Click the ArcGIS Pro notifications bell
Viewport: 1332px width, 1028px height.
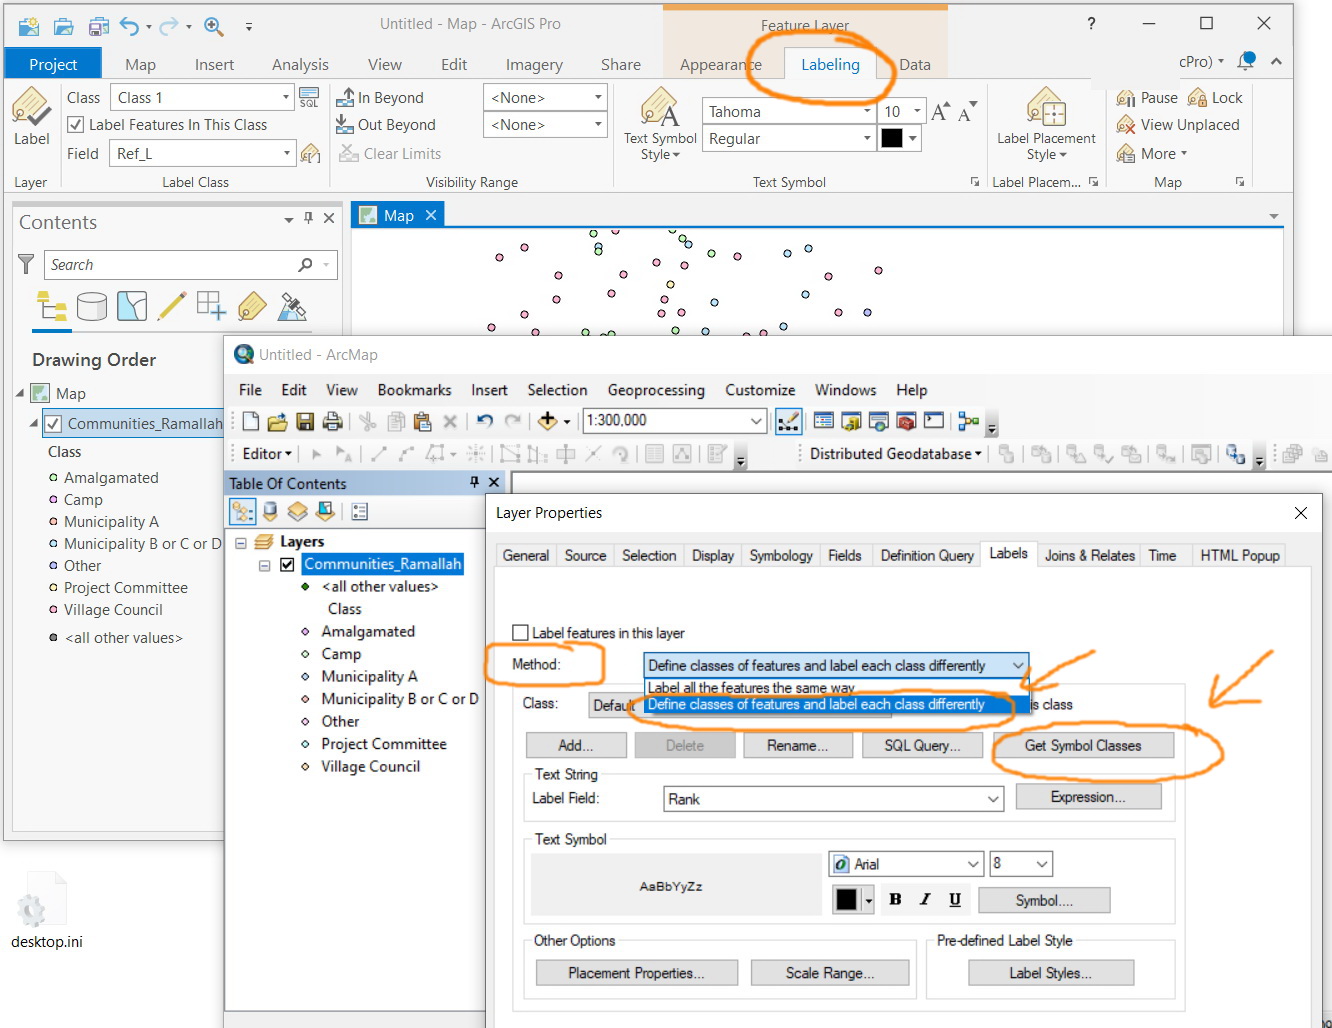pyautogui.click(x=1246, y=61)
